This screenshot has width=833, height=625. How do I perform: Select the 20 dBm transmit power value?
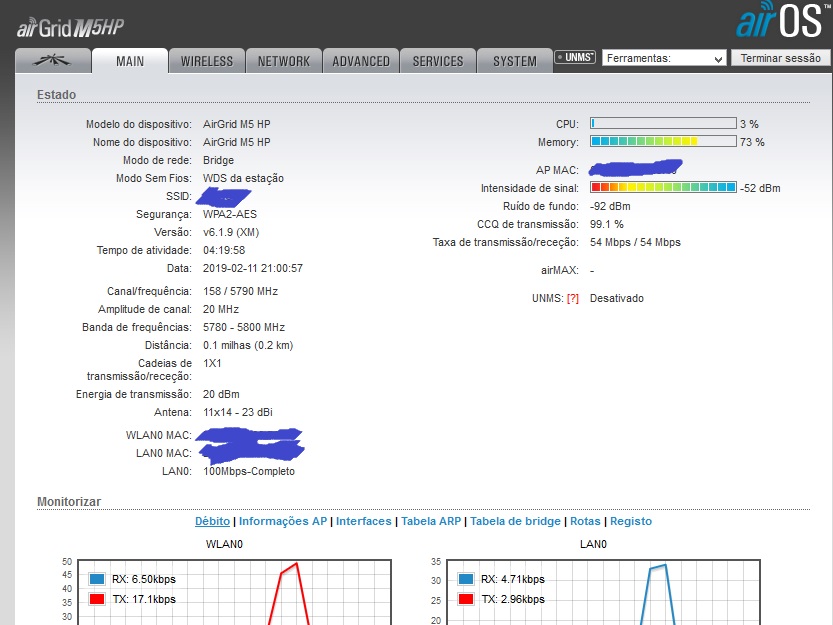[221, 394]
